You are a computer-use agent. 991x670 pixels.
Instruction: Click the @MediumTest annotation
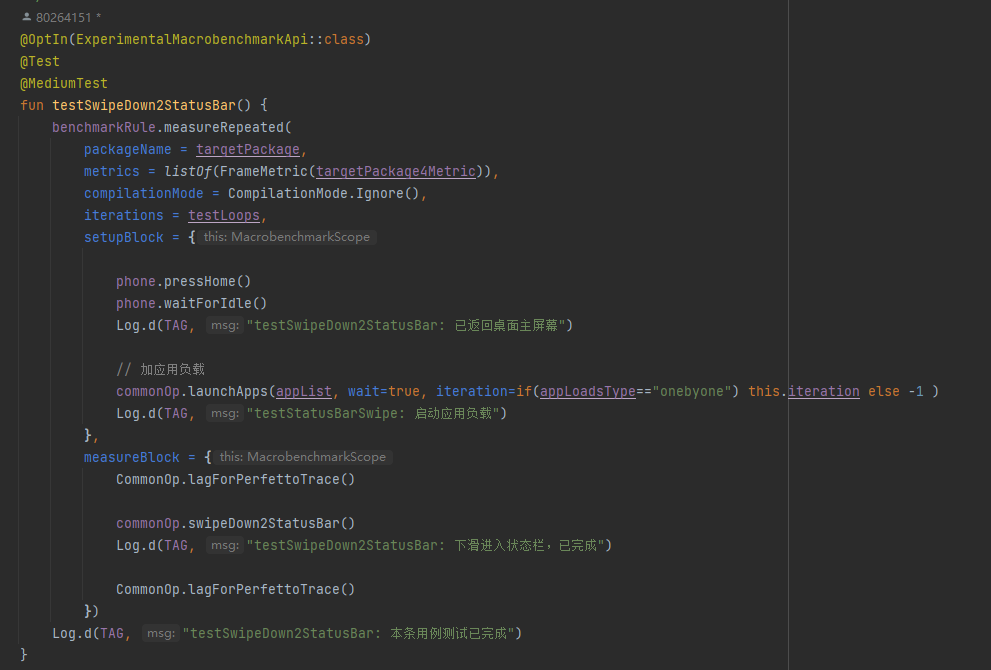point(63,83)
